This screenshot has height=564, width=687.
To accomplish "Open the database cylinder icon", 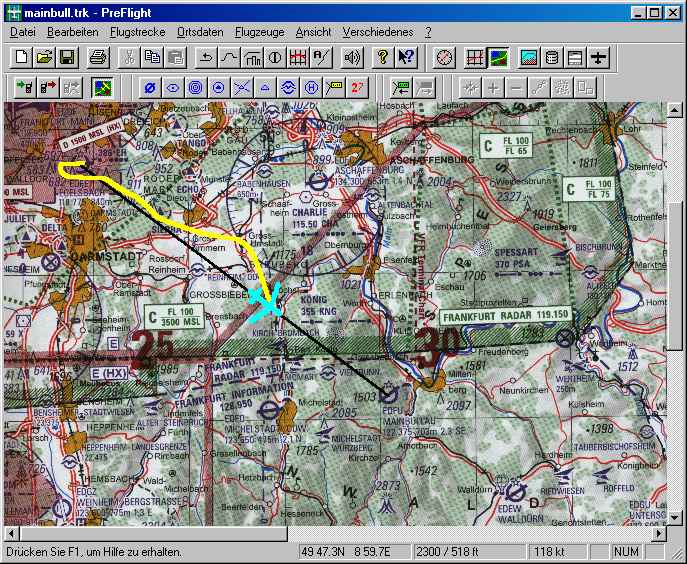I will (552, 57).
